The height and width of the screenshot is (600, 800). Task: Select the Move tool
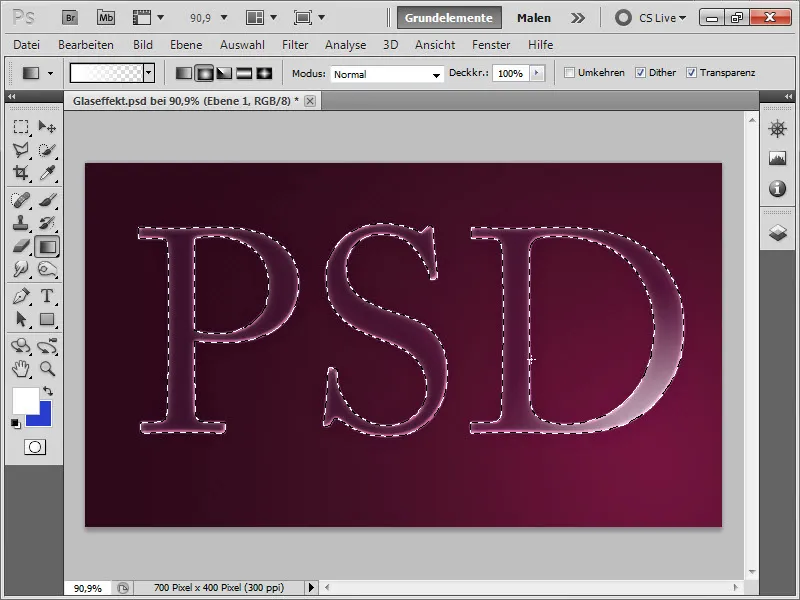tap(47, 127)
